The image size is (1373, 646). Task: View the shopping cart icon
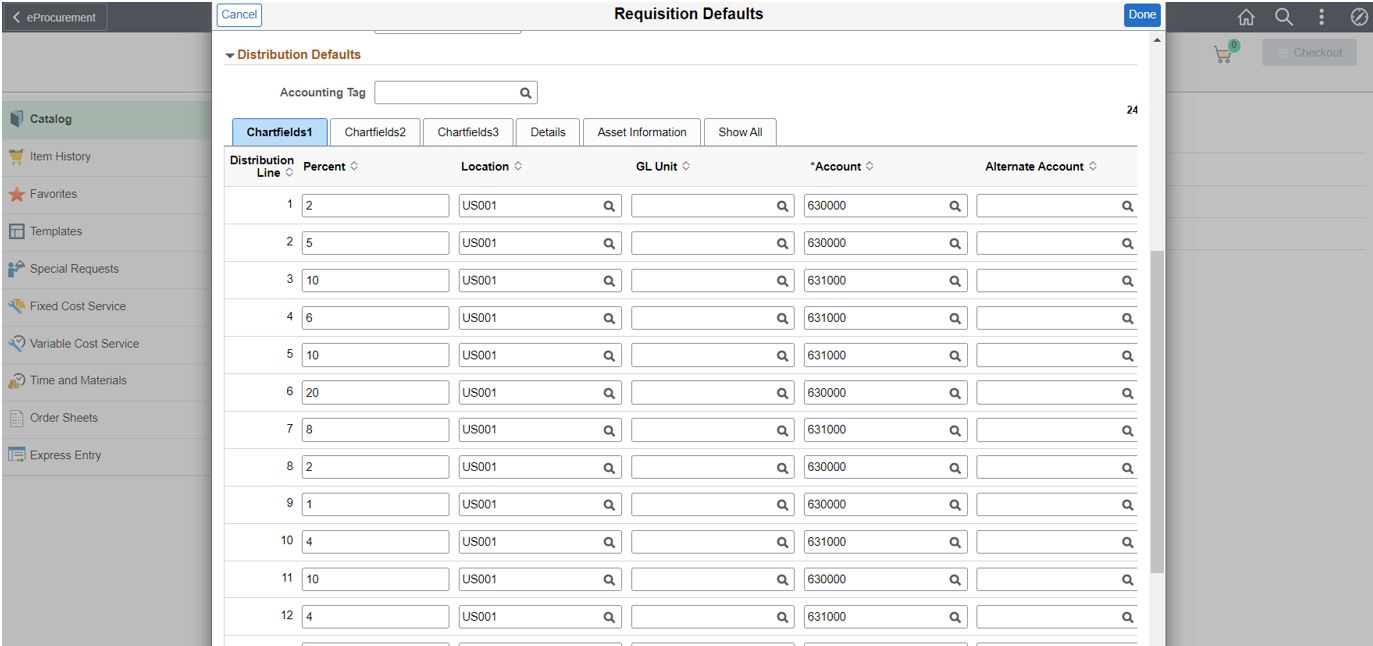click(1222, 53)
